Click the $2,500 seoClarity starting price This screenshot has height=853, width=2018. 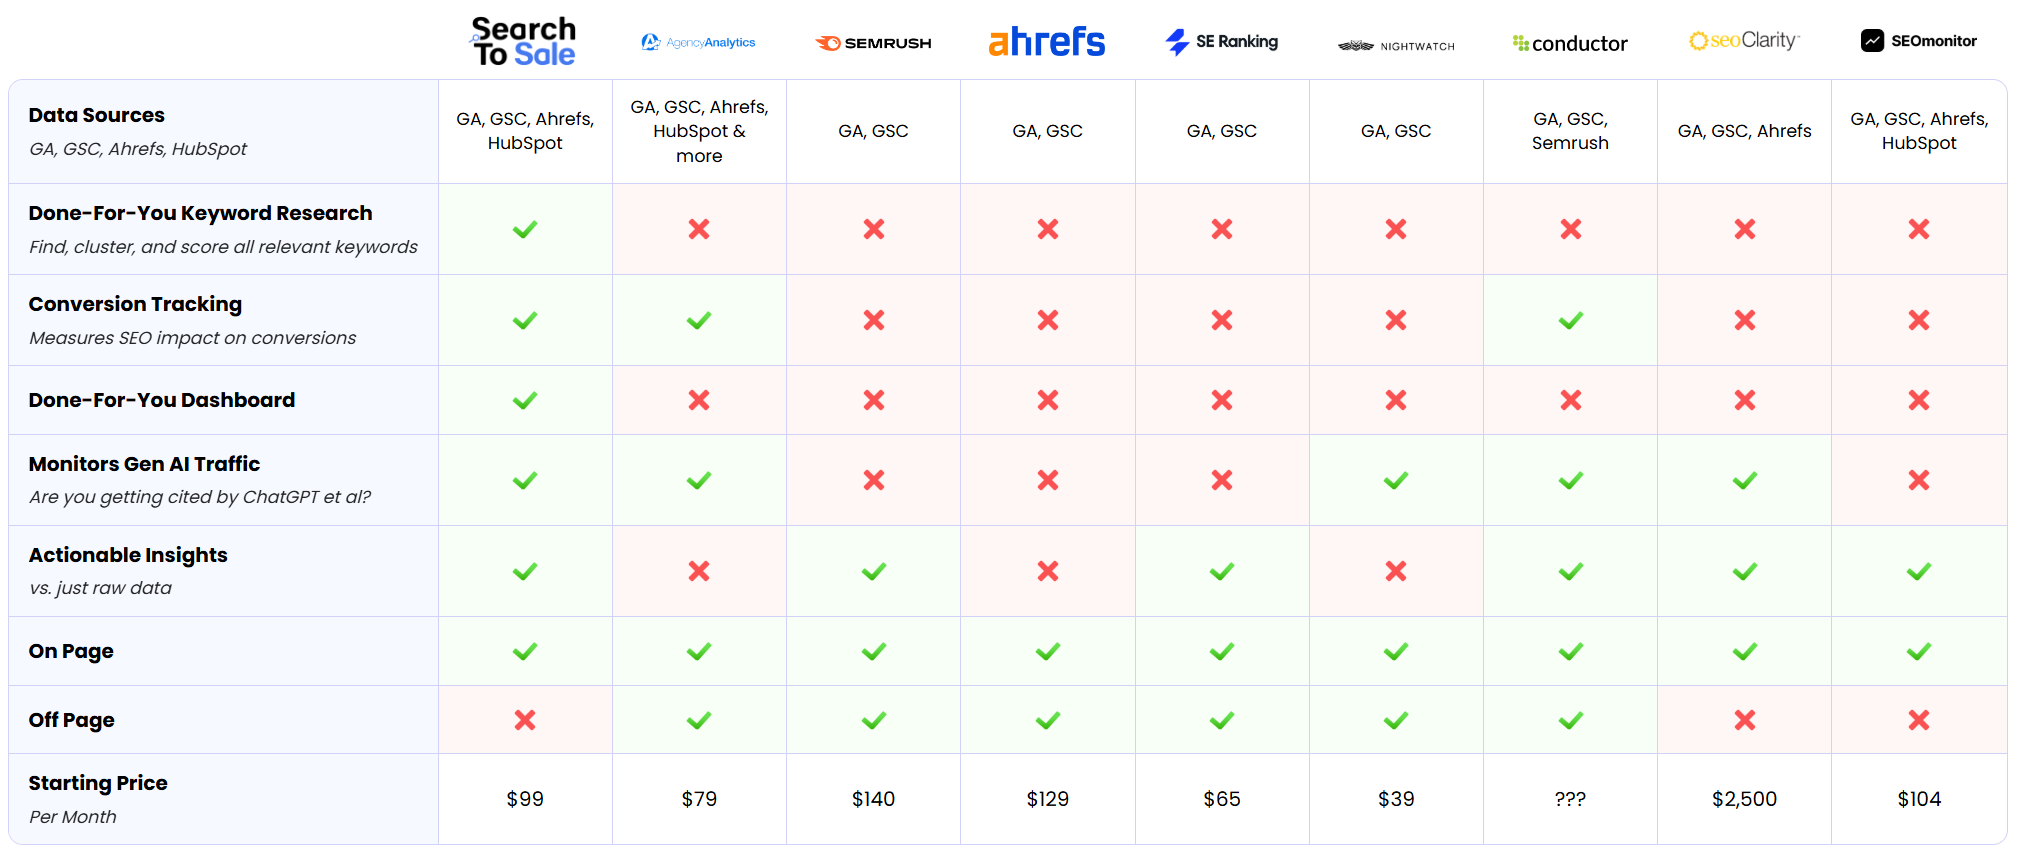coord(1744,799)
